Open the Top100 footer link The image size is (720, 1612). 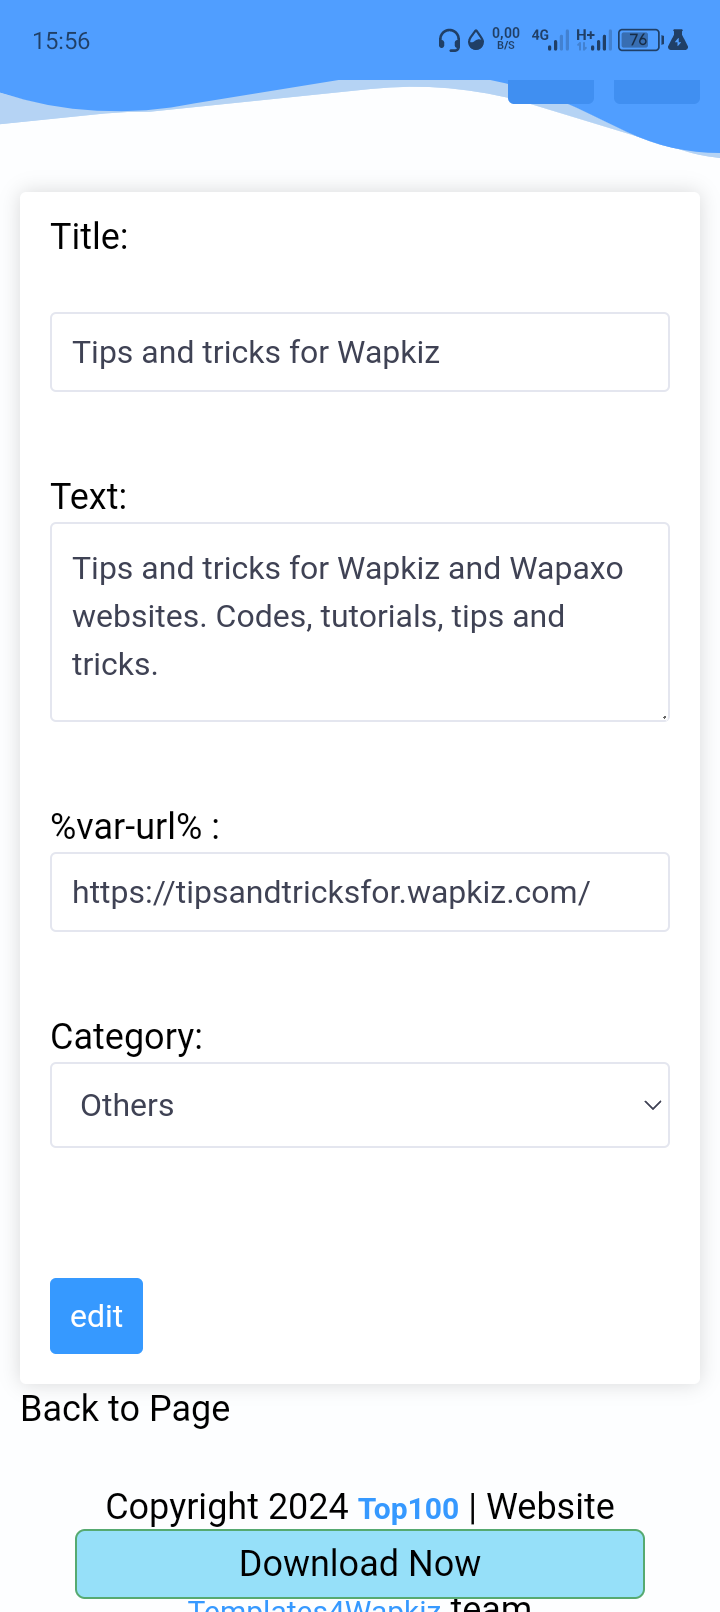pos(408,1508)
